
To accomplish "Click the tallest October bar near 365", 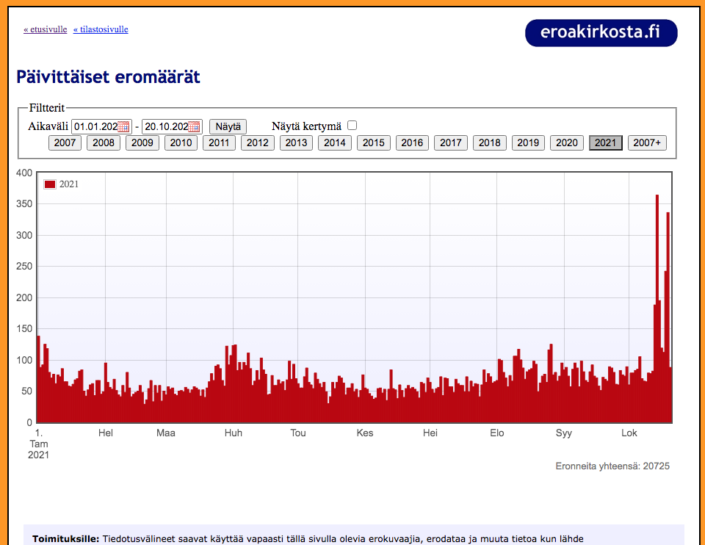I will [x=657, y=308].
